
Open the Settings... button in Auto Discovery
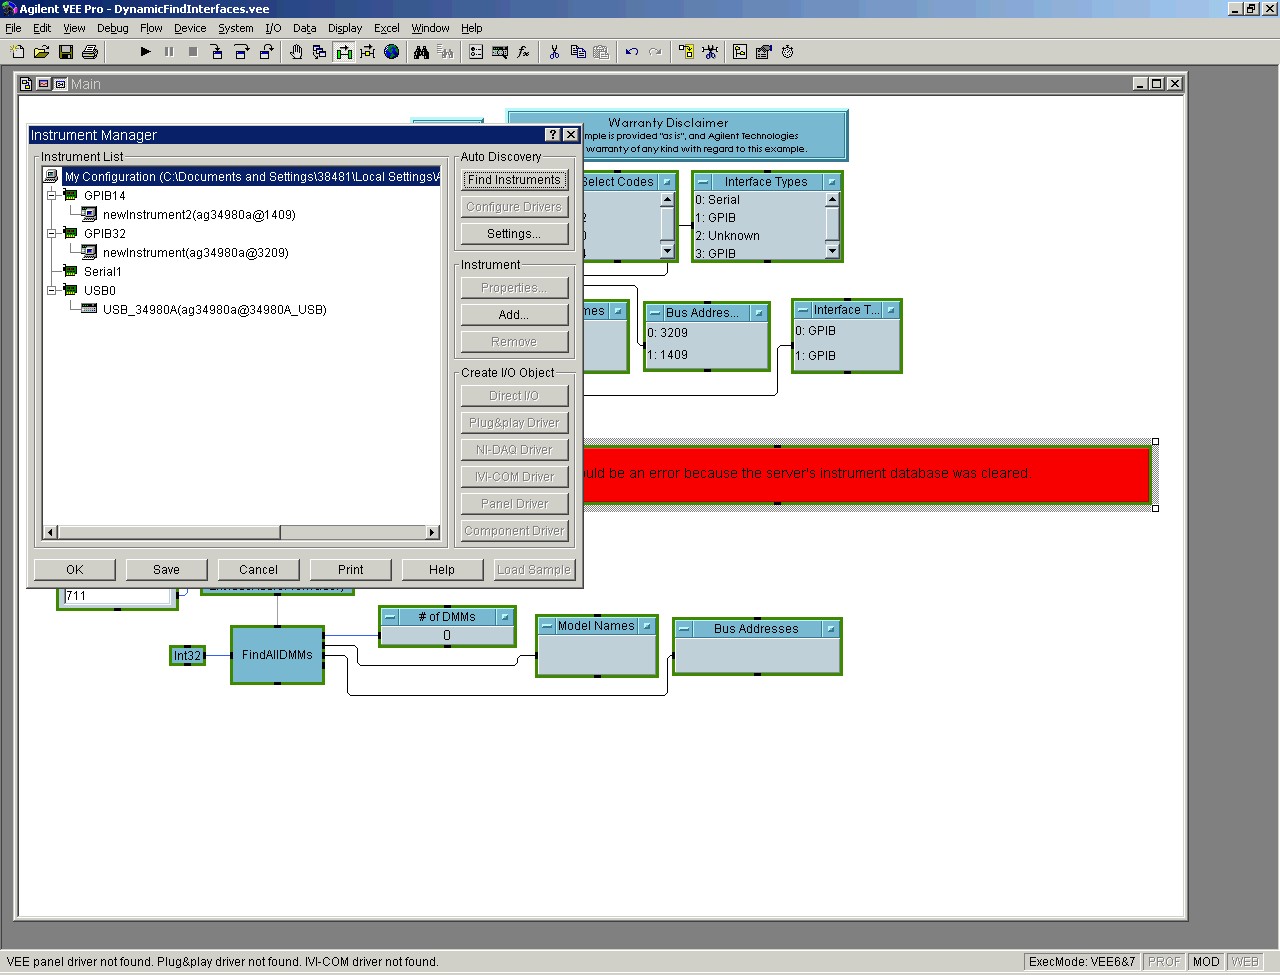[x=514, y=234]
